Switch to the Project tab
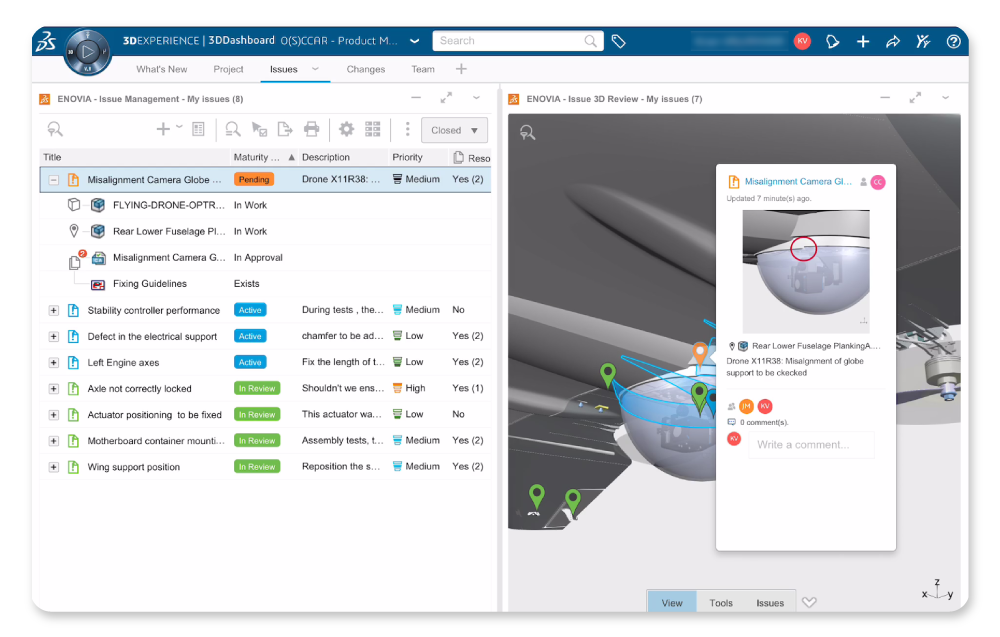 pos(228,70)
